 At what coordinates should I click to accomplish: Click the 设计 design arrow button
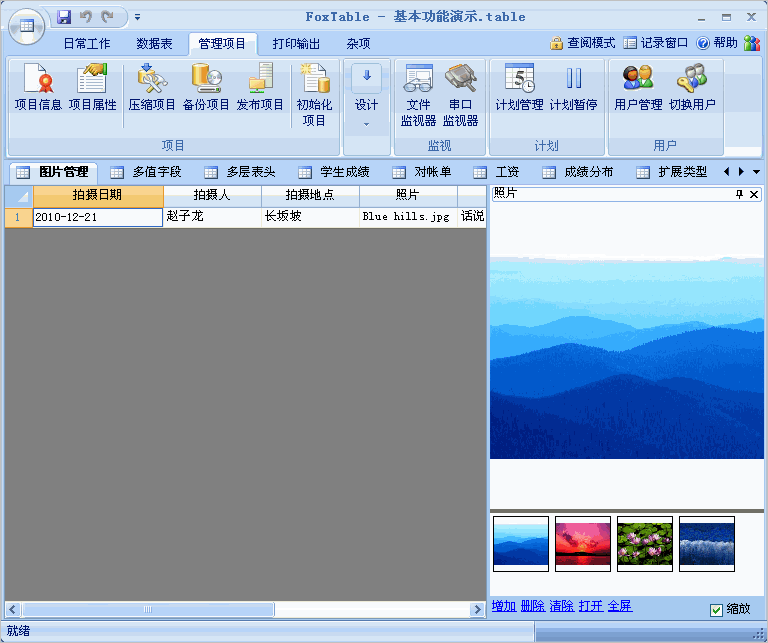pyautogui.click(x=366, y=78)
